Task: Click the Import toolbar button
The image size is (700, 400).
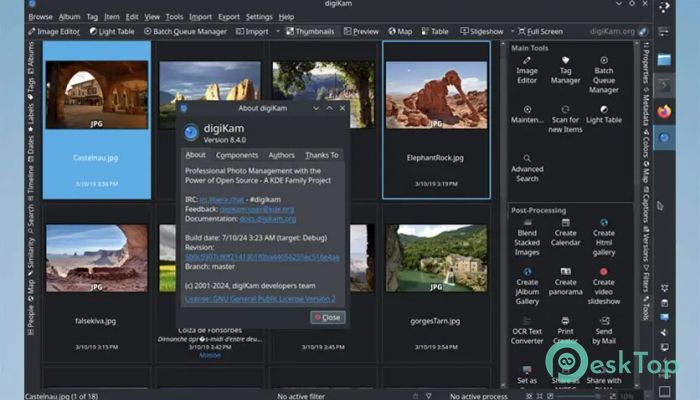Action: click(252, 31)
